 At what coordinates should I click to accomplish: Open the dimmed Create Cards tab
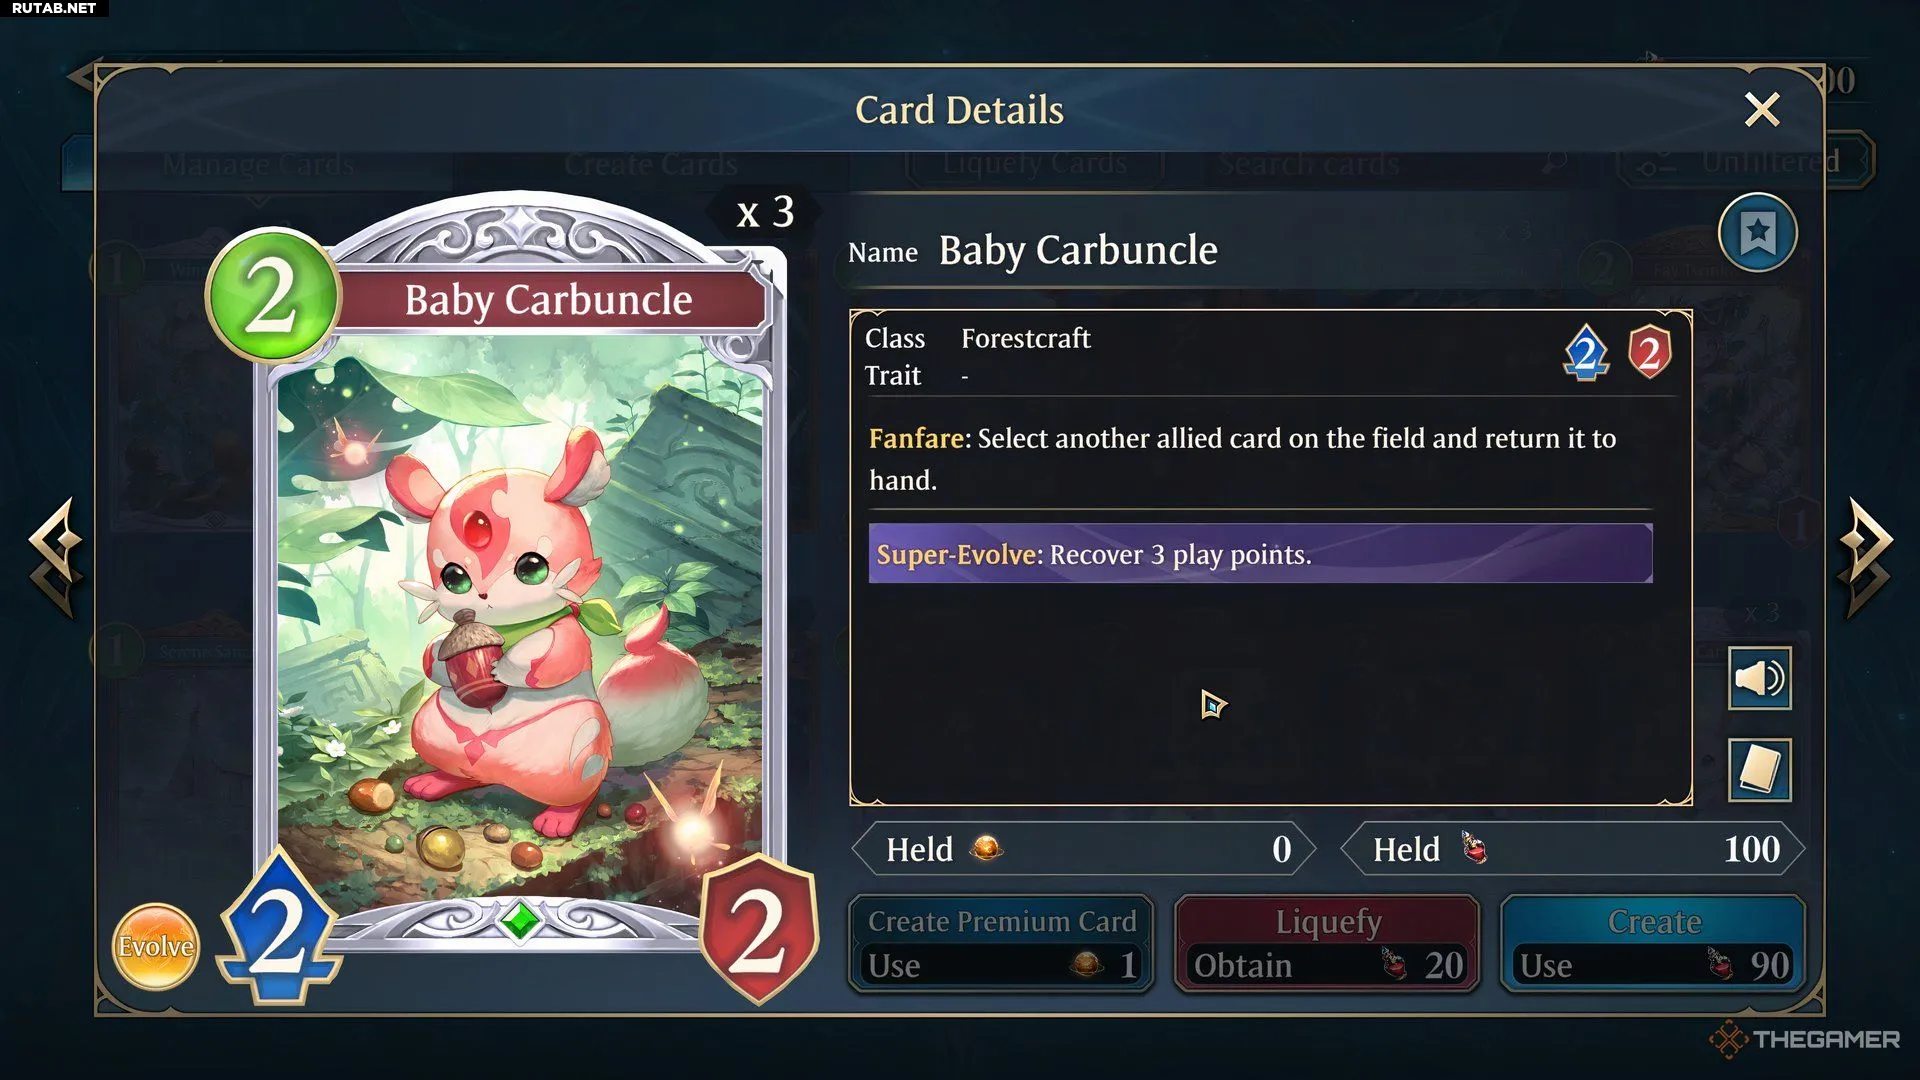[651, 163]
